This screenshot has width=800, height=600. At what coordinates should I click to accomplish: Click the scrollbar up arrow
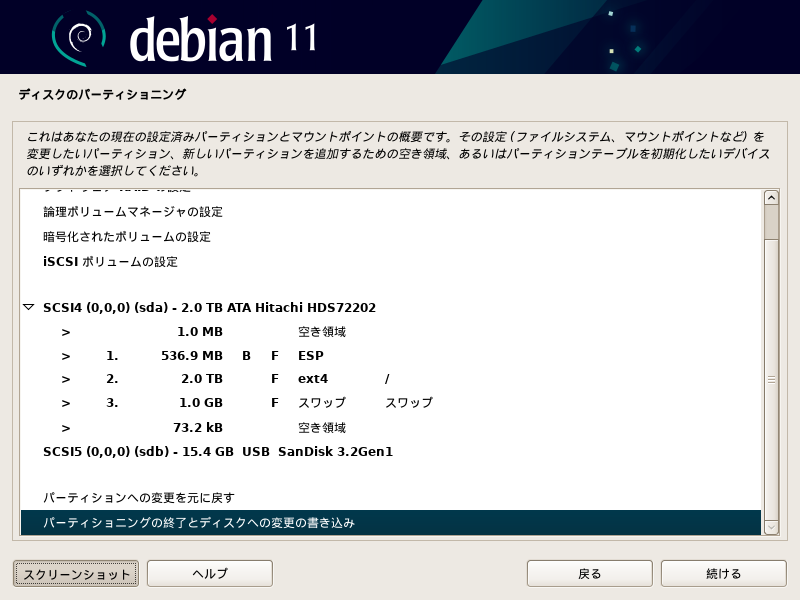771,197
